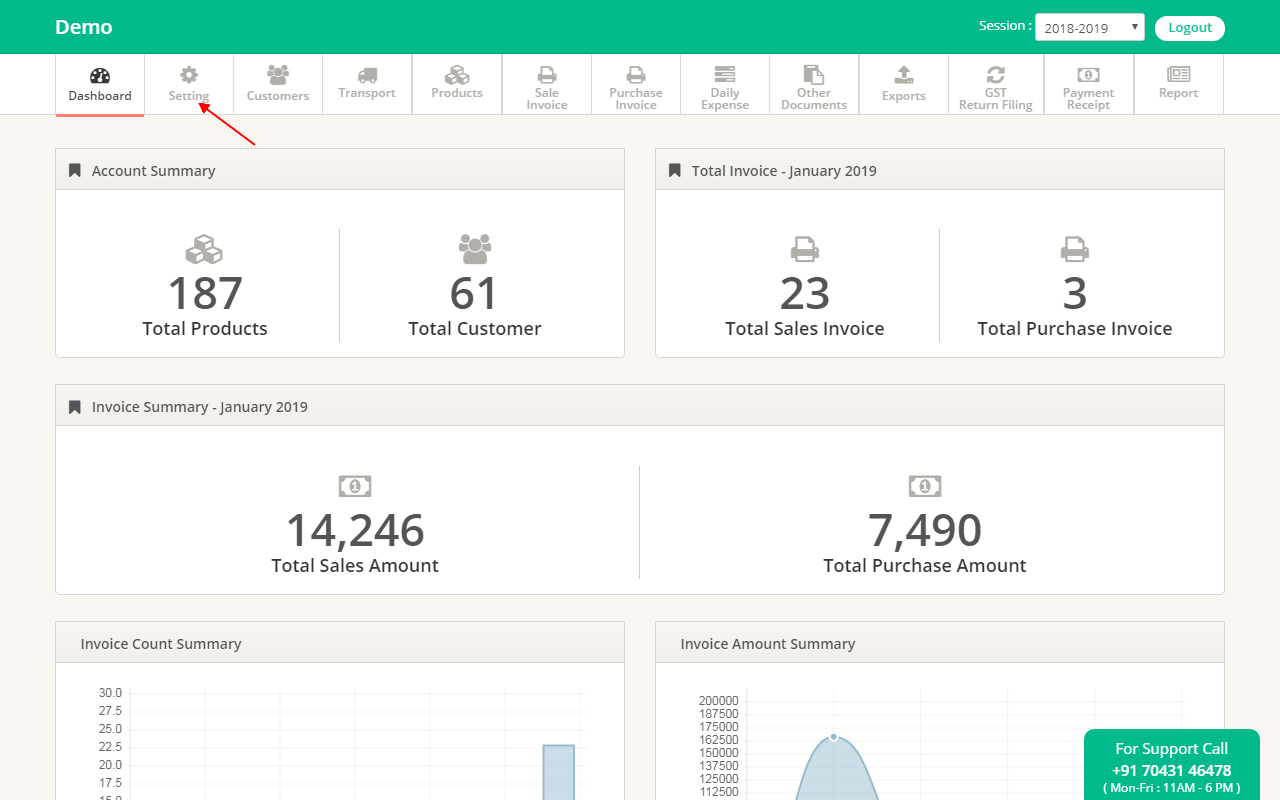
Task: Click the Demo brand title
Action: (84, 27)
